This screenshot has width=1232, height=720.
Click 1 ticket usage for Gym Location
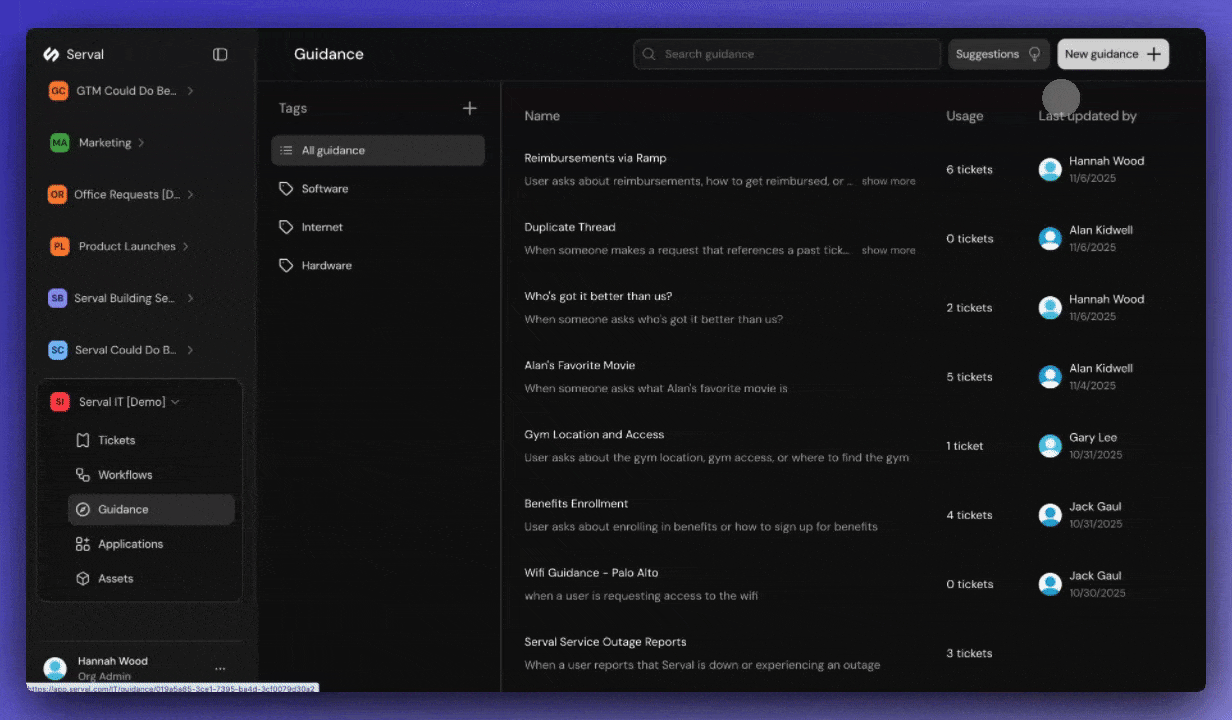[x=964, y=446]
